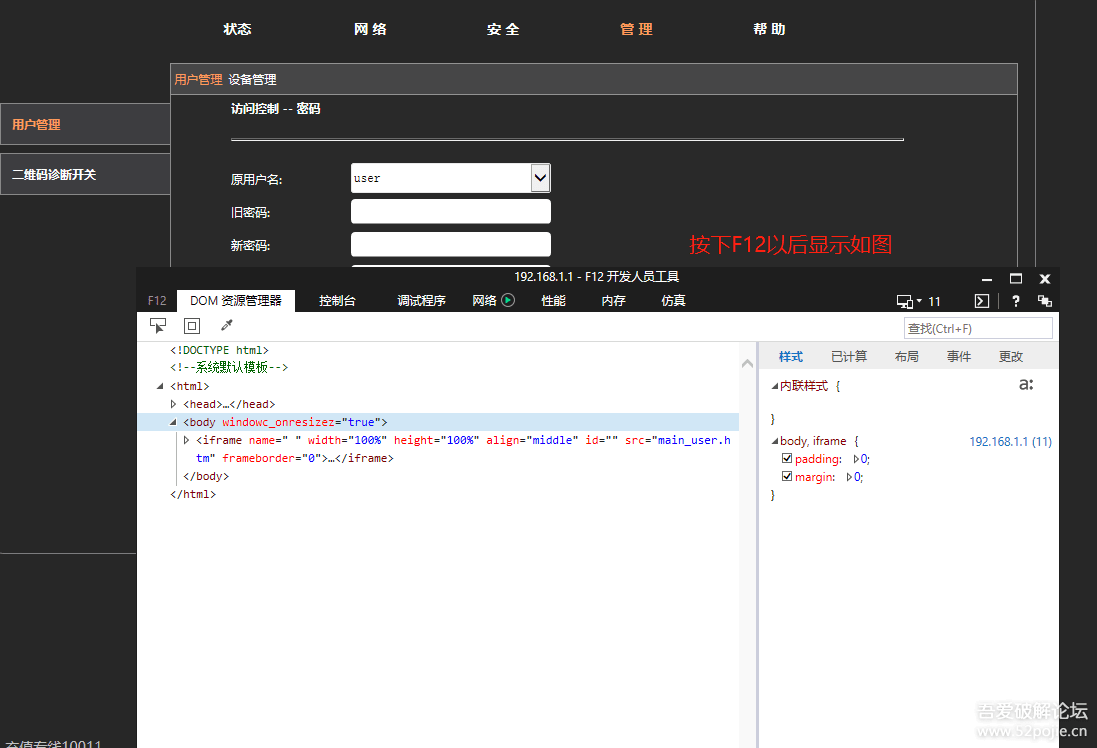Click the padding value 0
1097x748 pixels.
865,459
